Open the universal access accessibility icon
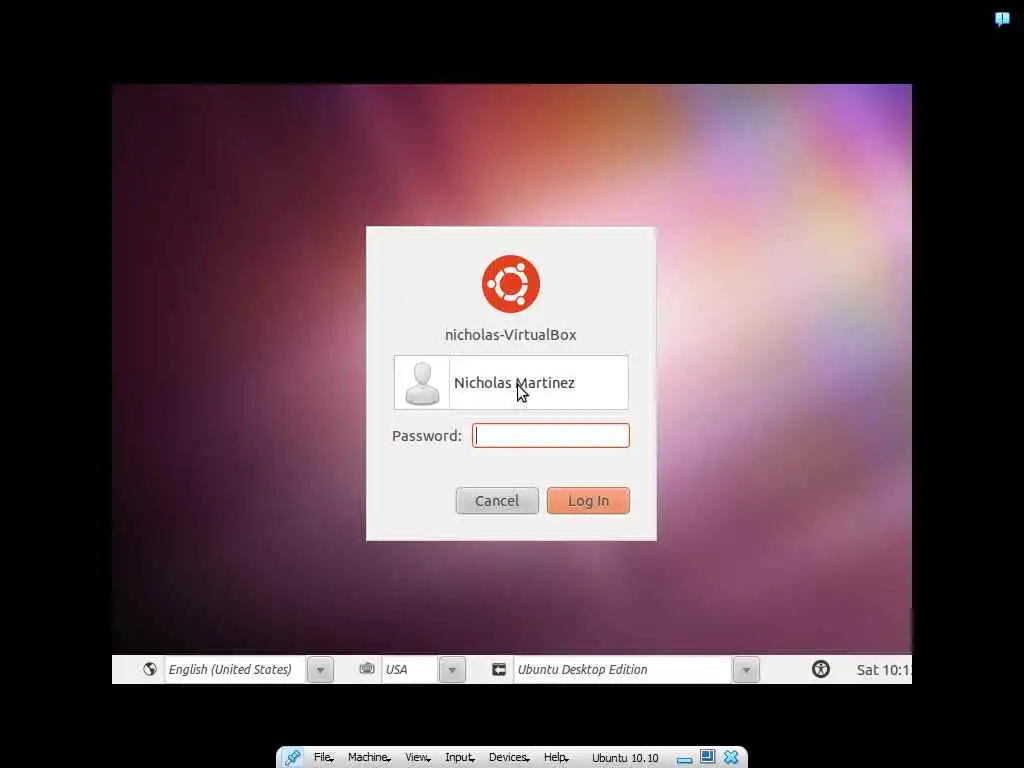Screen dimensions: 1024x768 (x=821, y=669)
